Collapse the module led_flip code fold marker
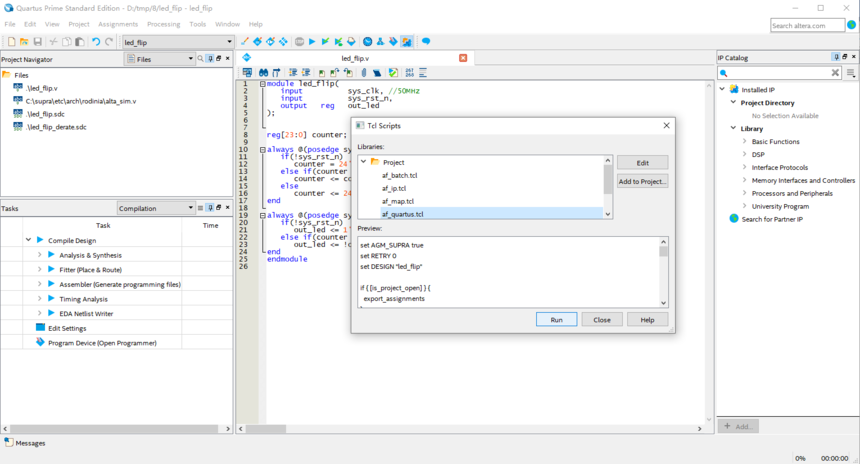This screenshot has height=464, width=860. [x=263, y=84]
